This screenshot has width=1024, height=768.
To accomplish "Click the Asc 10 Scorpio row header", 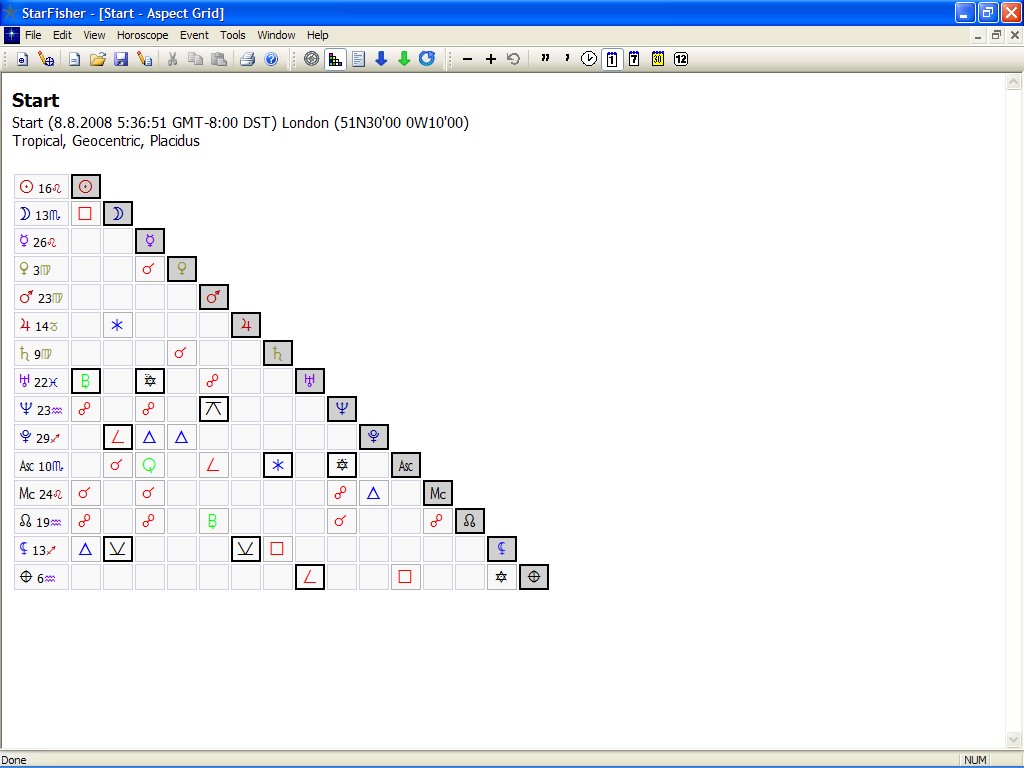I will point(41,466).
